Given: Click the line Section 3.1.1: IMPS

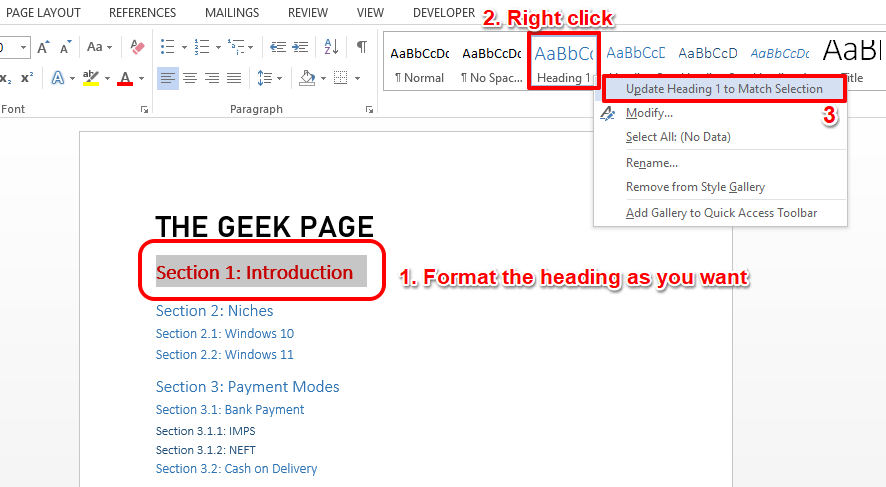Looking at the screenshot, I should (x=206, y=431).
